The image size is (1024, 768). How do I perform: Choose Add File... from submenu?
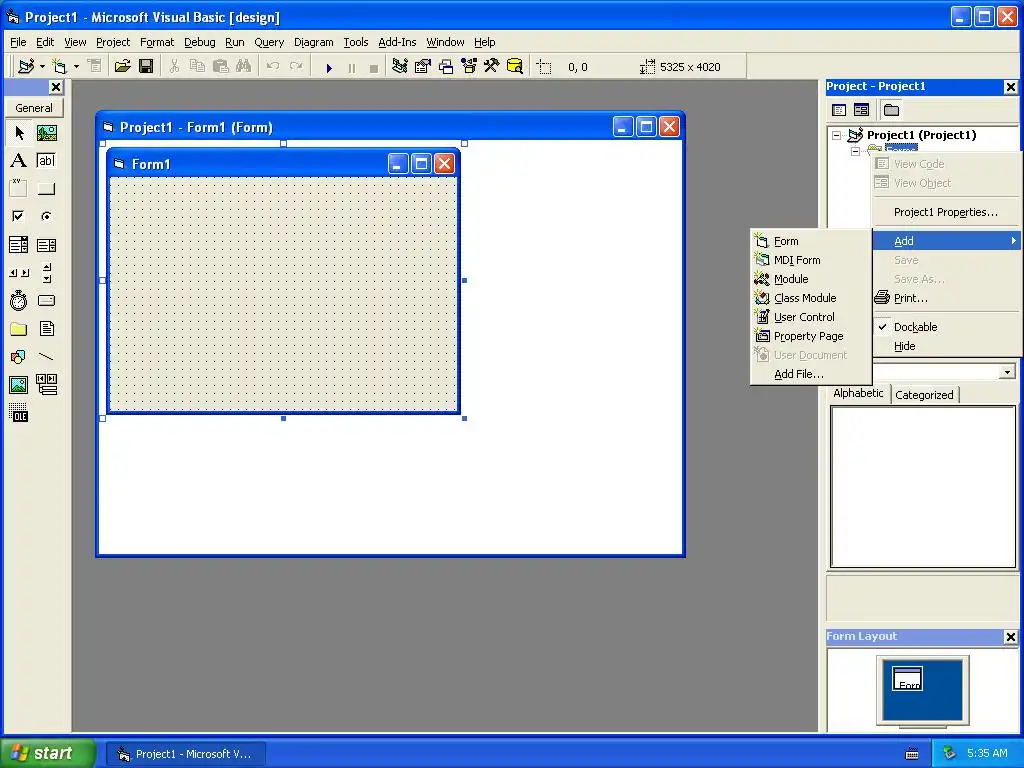click(811, 374)
